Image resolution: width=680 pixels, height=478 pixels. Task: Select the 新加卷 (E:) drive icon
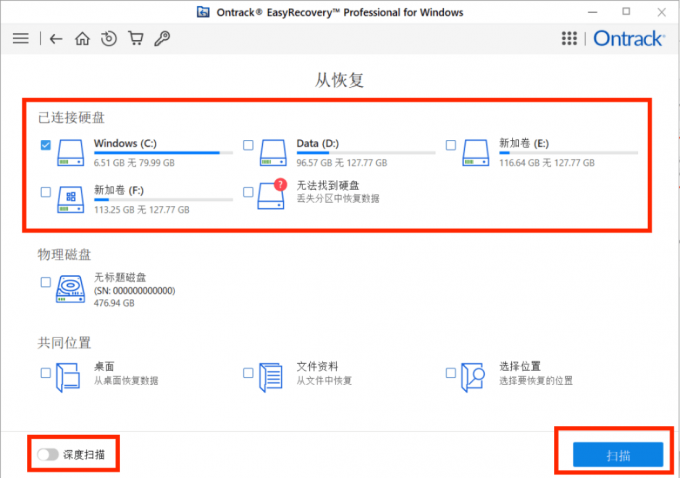[476, 153]
